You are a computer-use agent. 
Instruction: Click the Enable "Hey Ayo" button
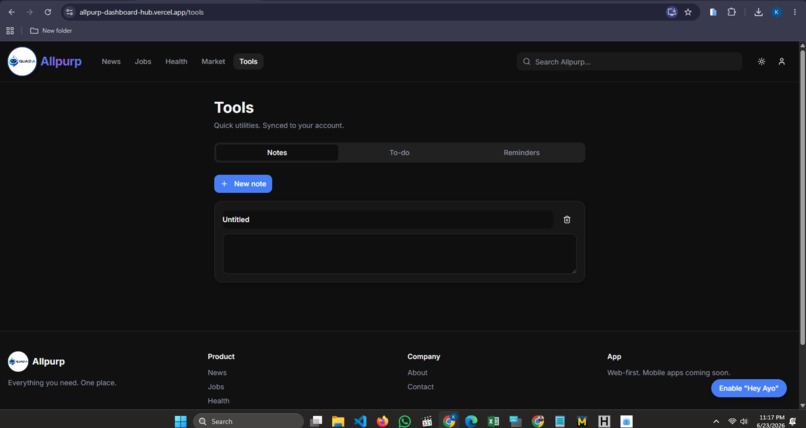pyautogui.click(x=749, y=388)
